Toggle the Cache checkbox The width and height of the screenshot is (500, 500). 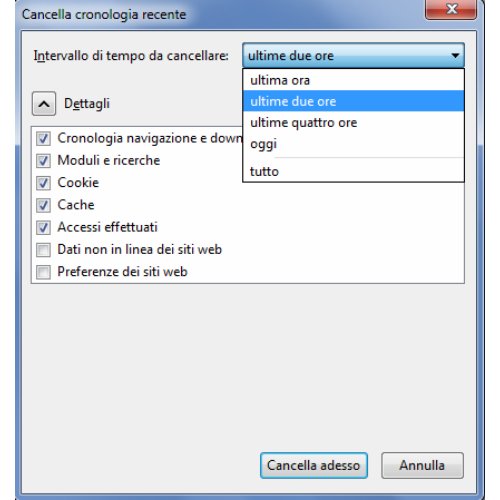coord(43,205)
